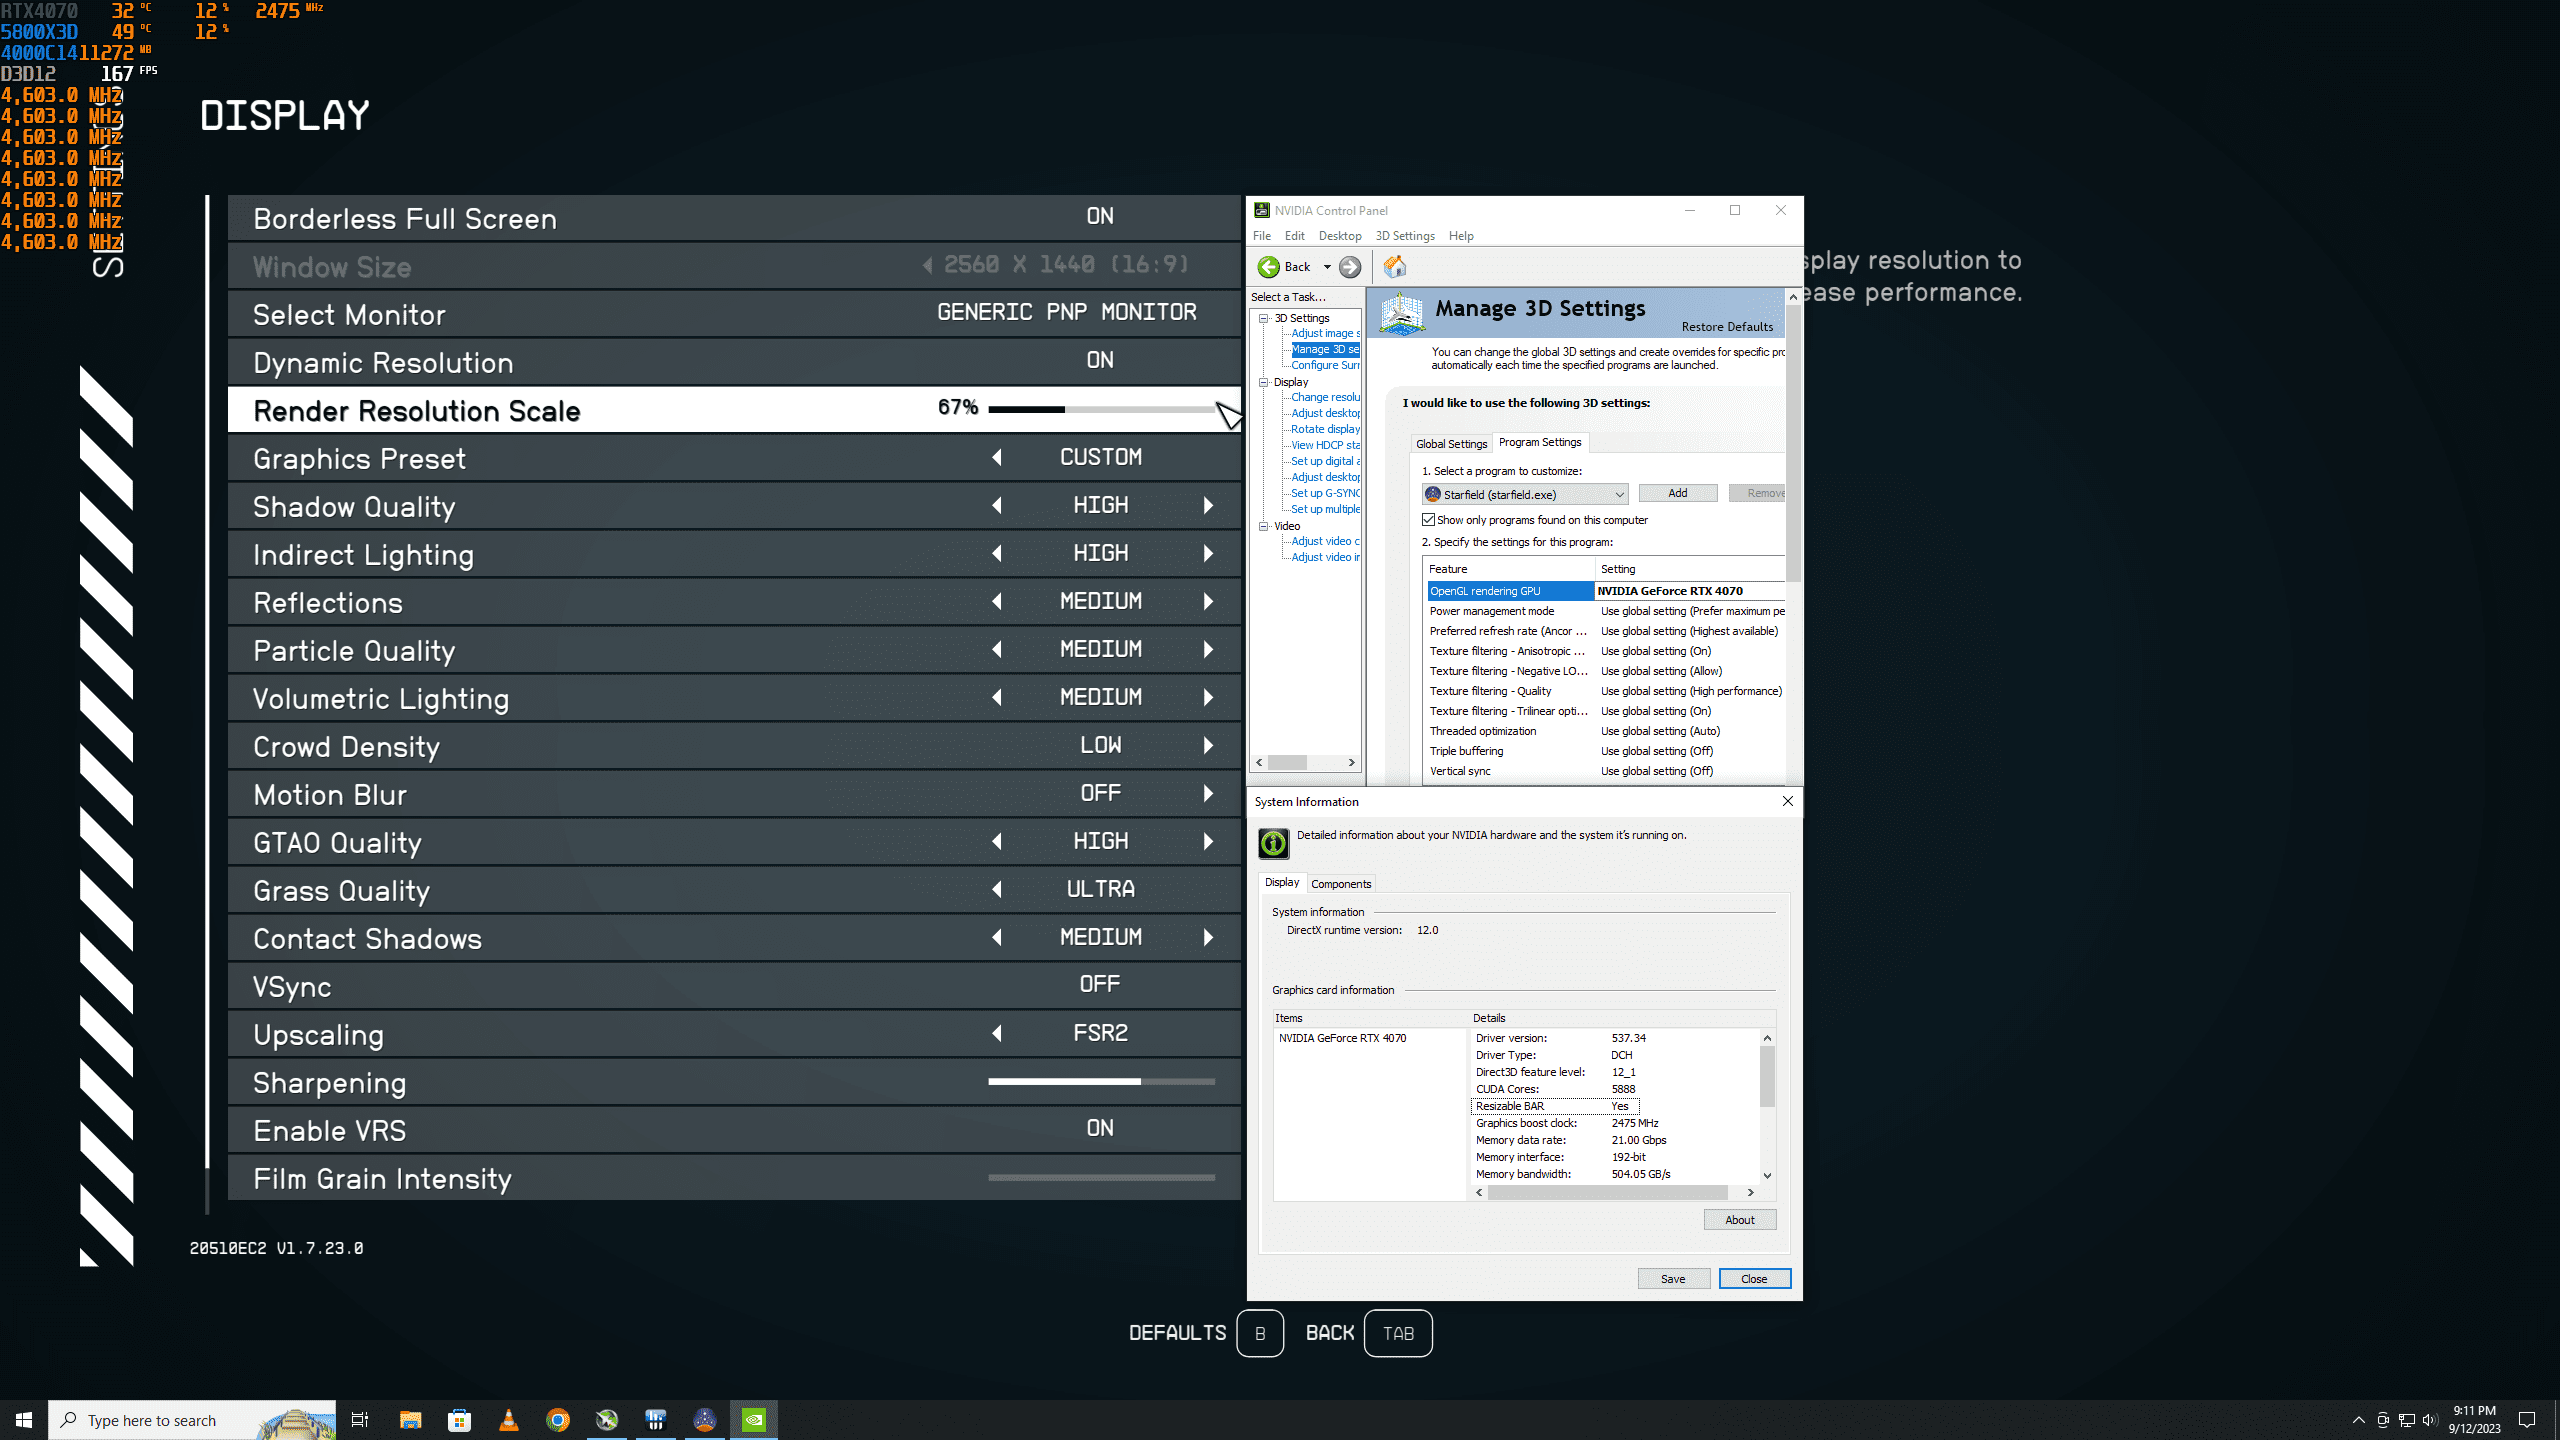Open the Edit menu
The width and height of the screenshot is (2560, 1440).
point(1294,236)
